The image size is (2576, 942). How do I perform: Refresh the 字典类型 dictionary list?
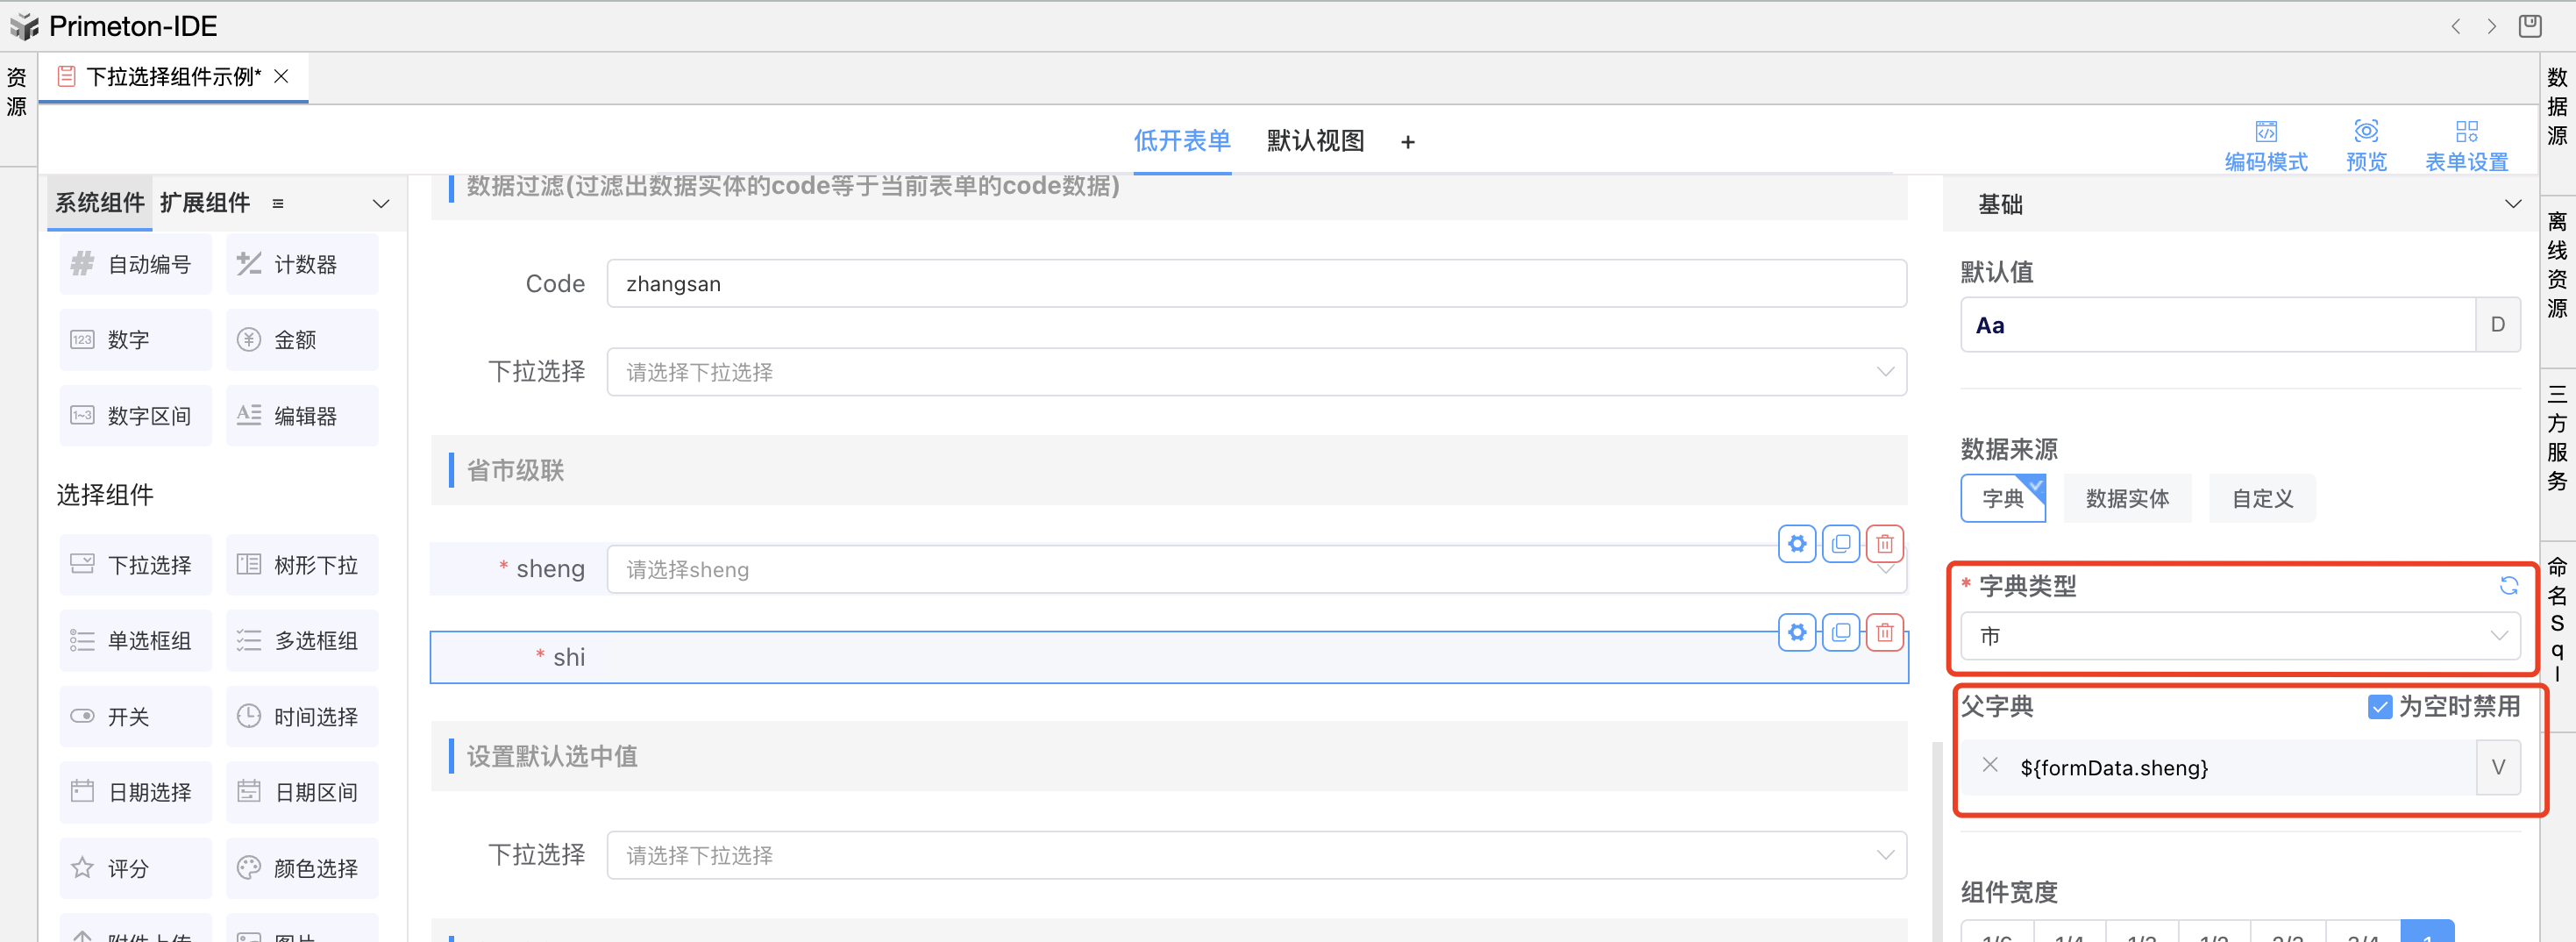click(x=2508, y=586)
